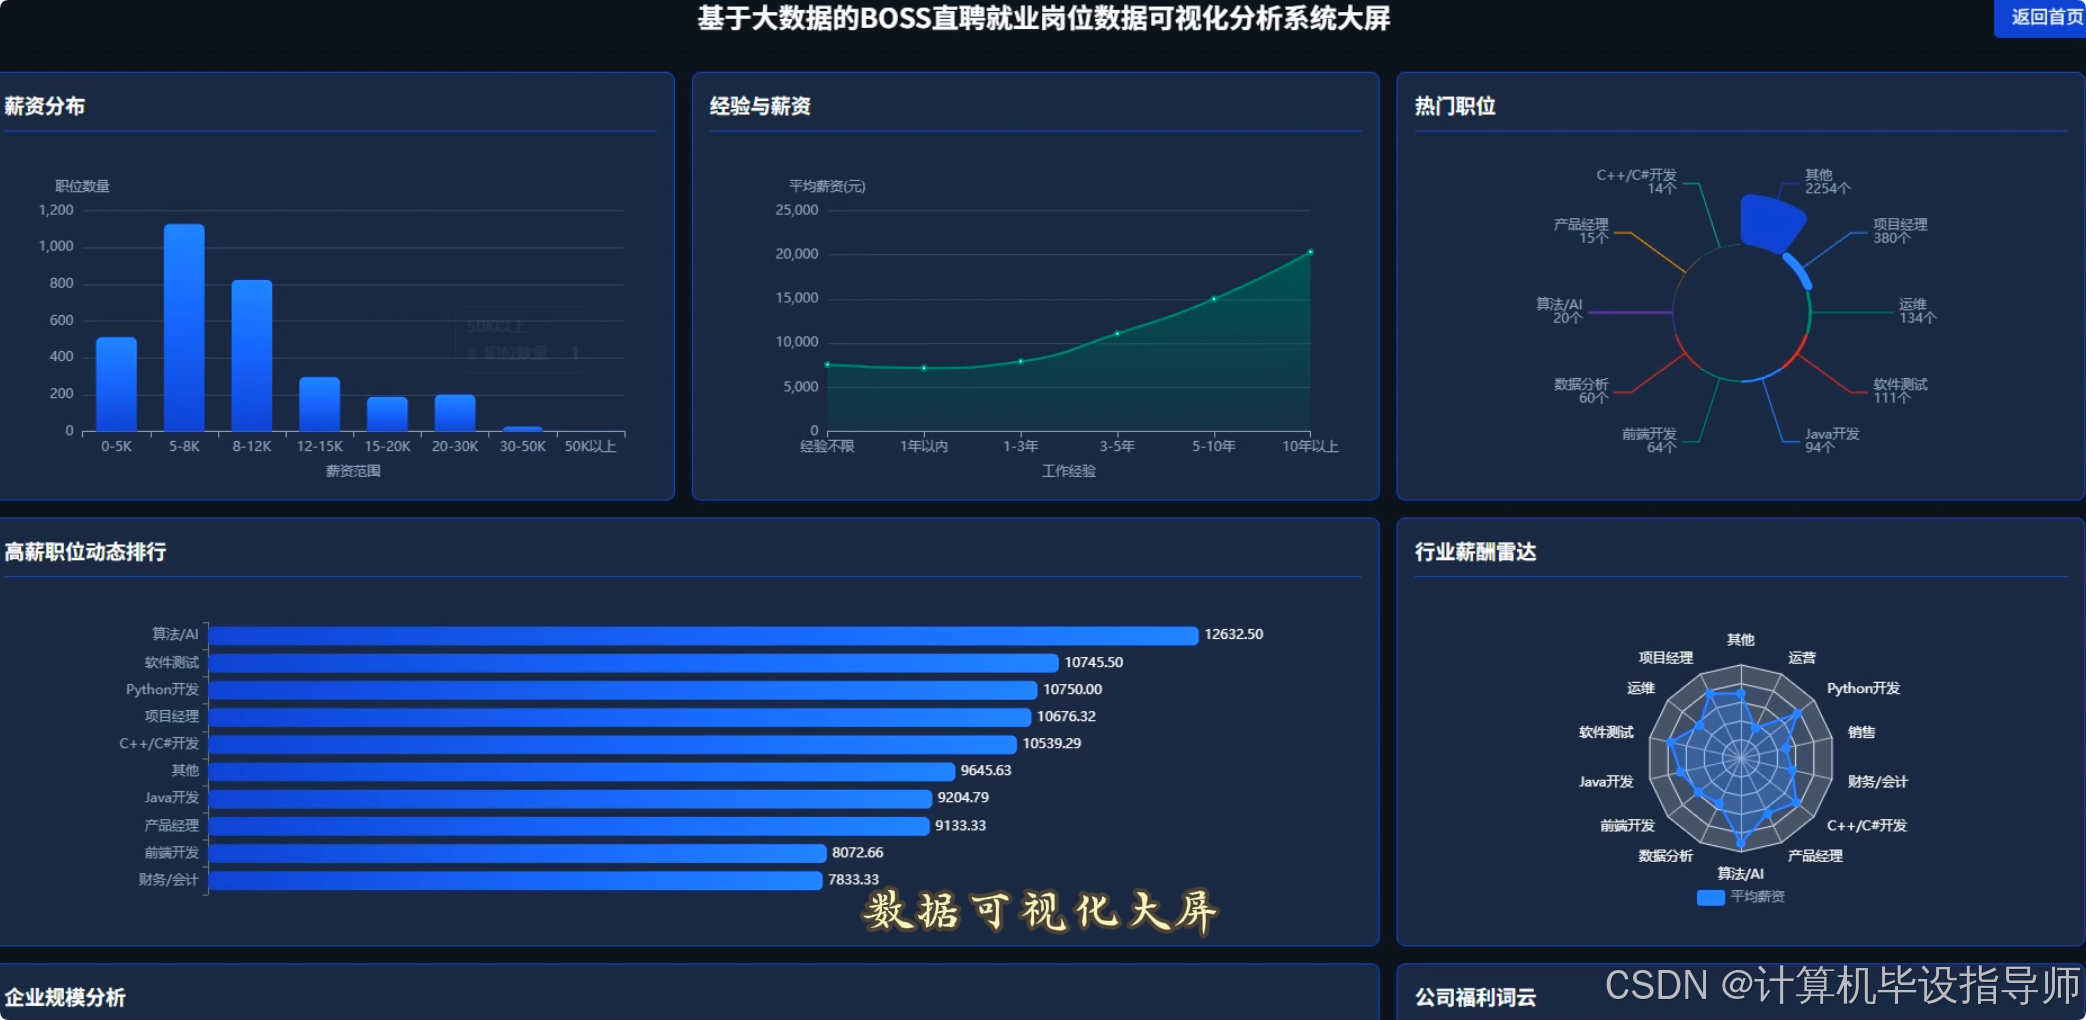The height and width of the screenshot is (1020, 2086).
Task: Click the 财务/会计 ranking bar
Action: pyautogui.click(x=515, y=880)
